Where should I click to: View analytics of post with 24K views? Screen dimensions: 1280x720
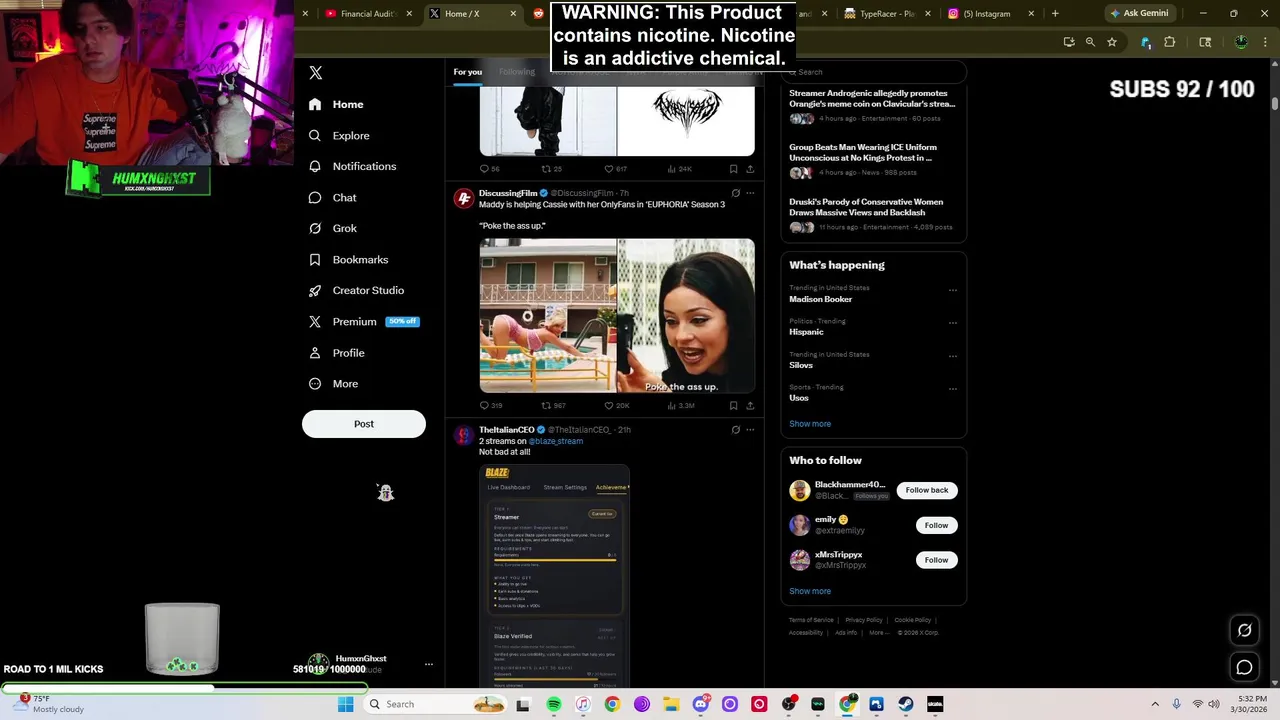[x=679, y=169]
